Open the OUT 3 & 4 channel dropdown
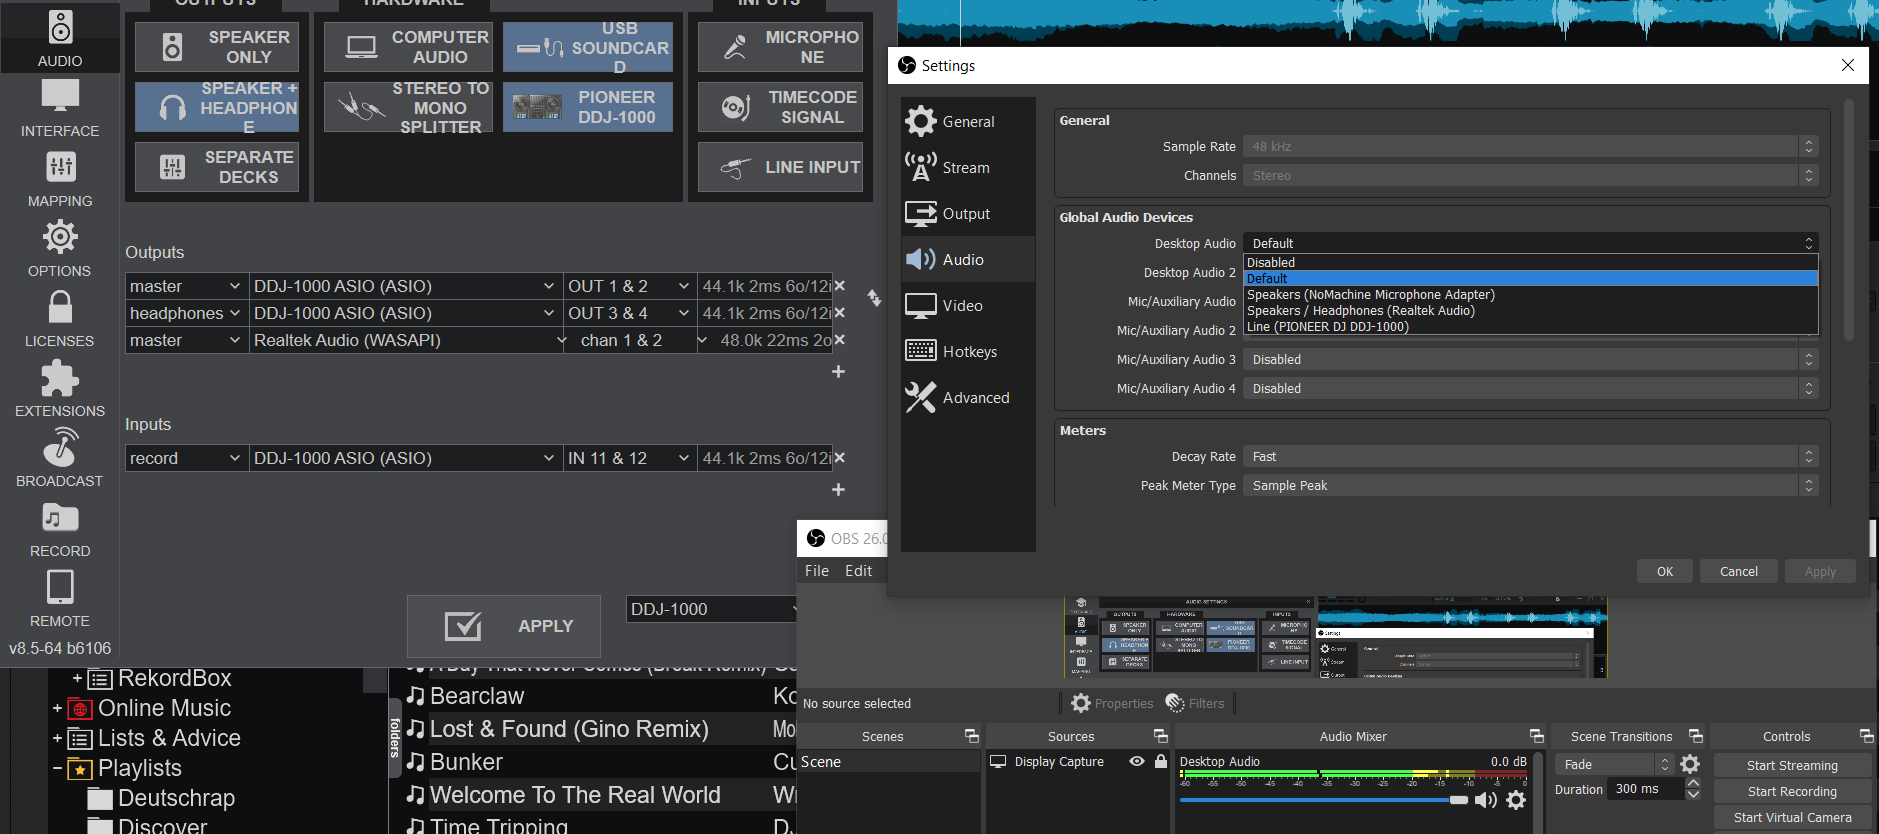Screen dimensions: 1879x834 point(629,313)
